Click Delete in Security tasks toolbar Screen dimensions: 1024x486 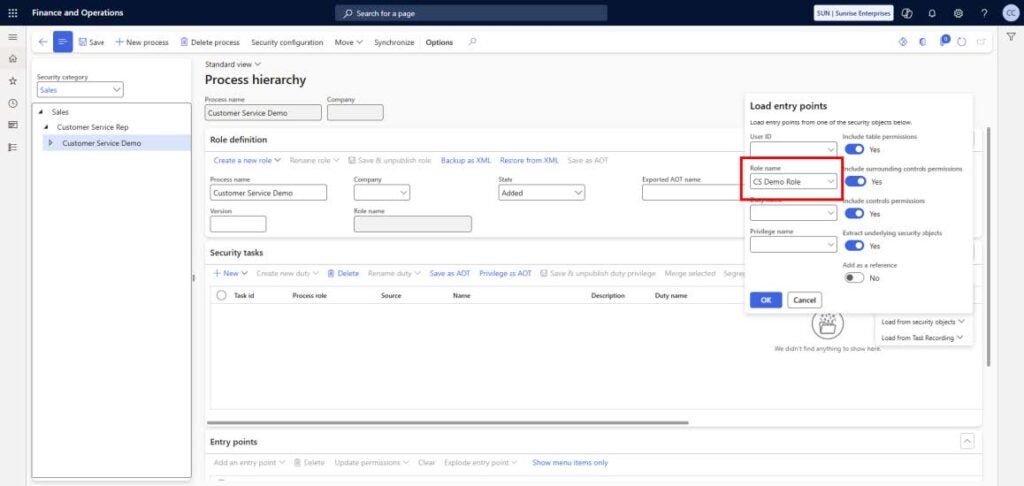pos(343,273)
